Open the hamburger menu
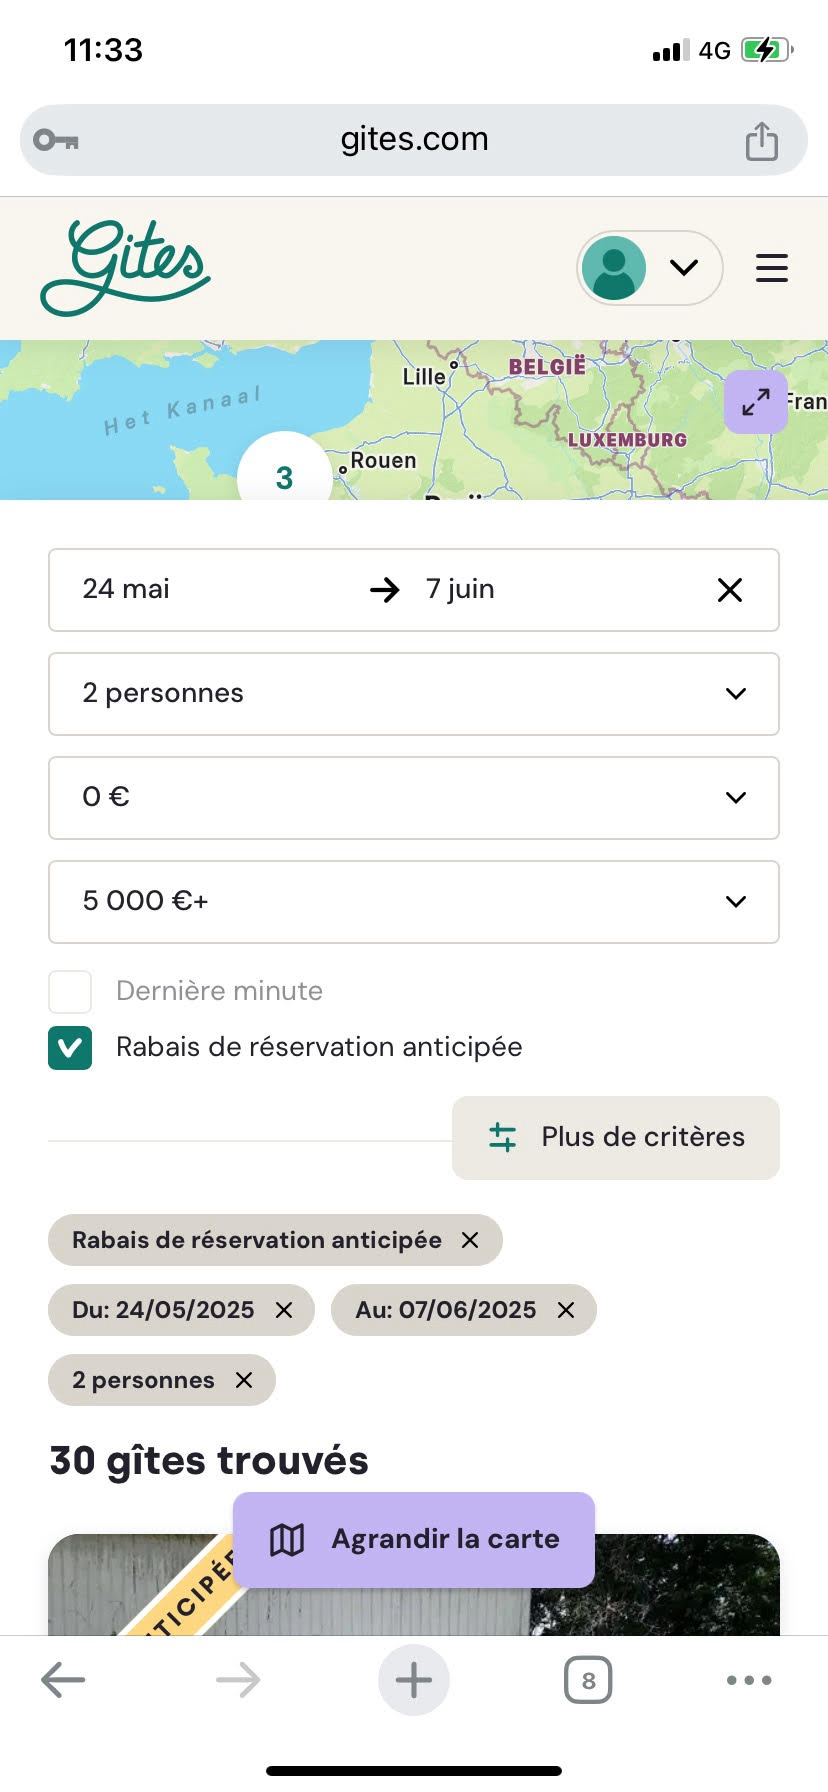This screenshot has height=1792, width=828. [771, 268]
